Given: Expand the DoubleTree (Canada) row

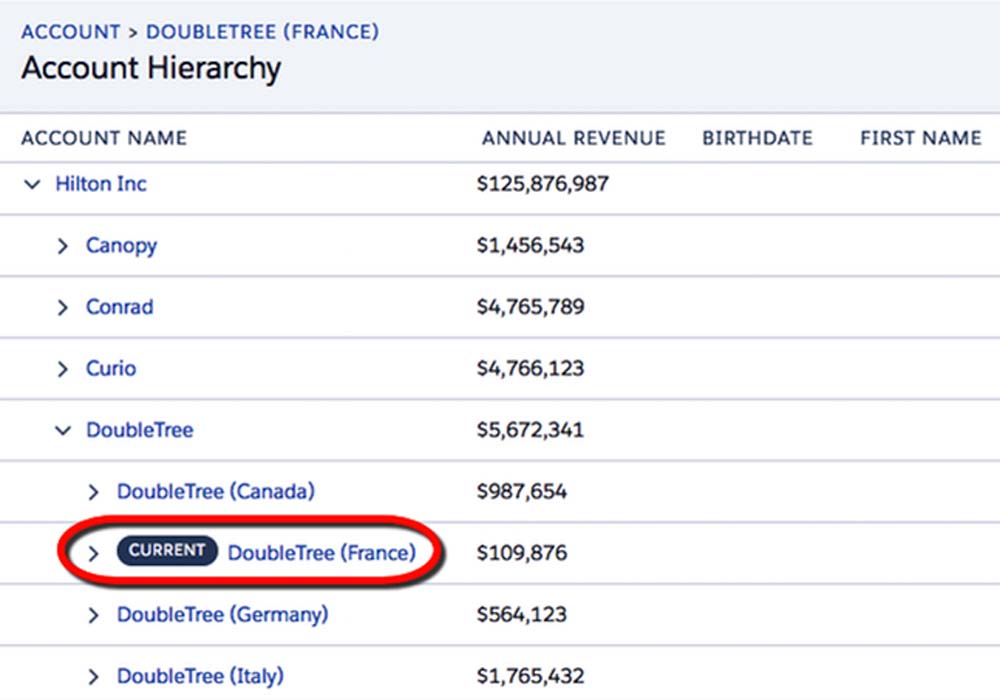Looking at the screenshot, I should (x=94, y=493).
